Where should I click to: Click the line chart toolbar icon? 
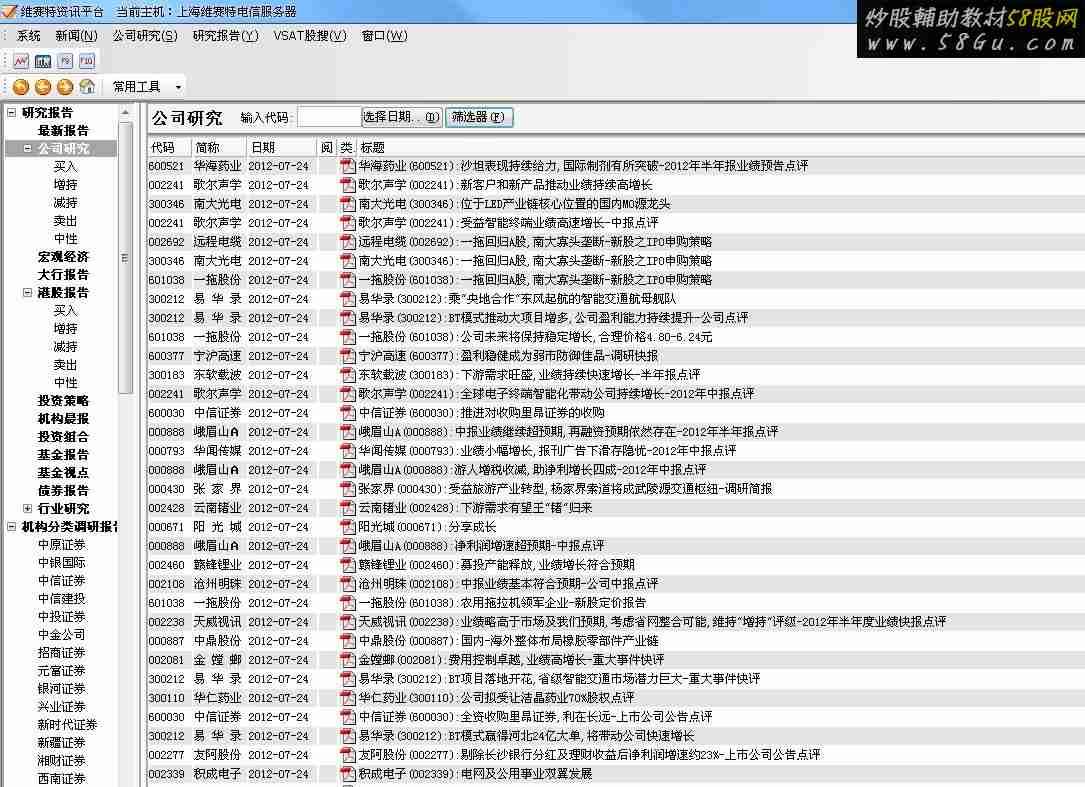click(x=21, y=61)
